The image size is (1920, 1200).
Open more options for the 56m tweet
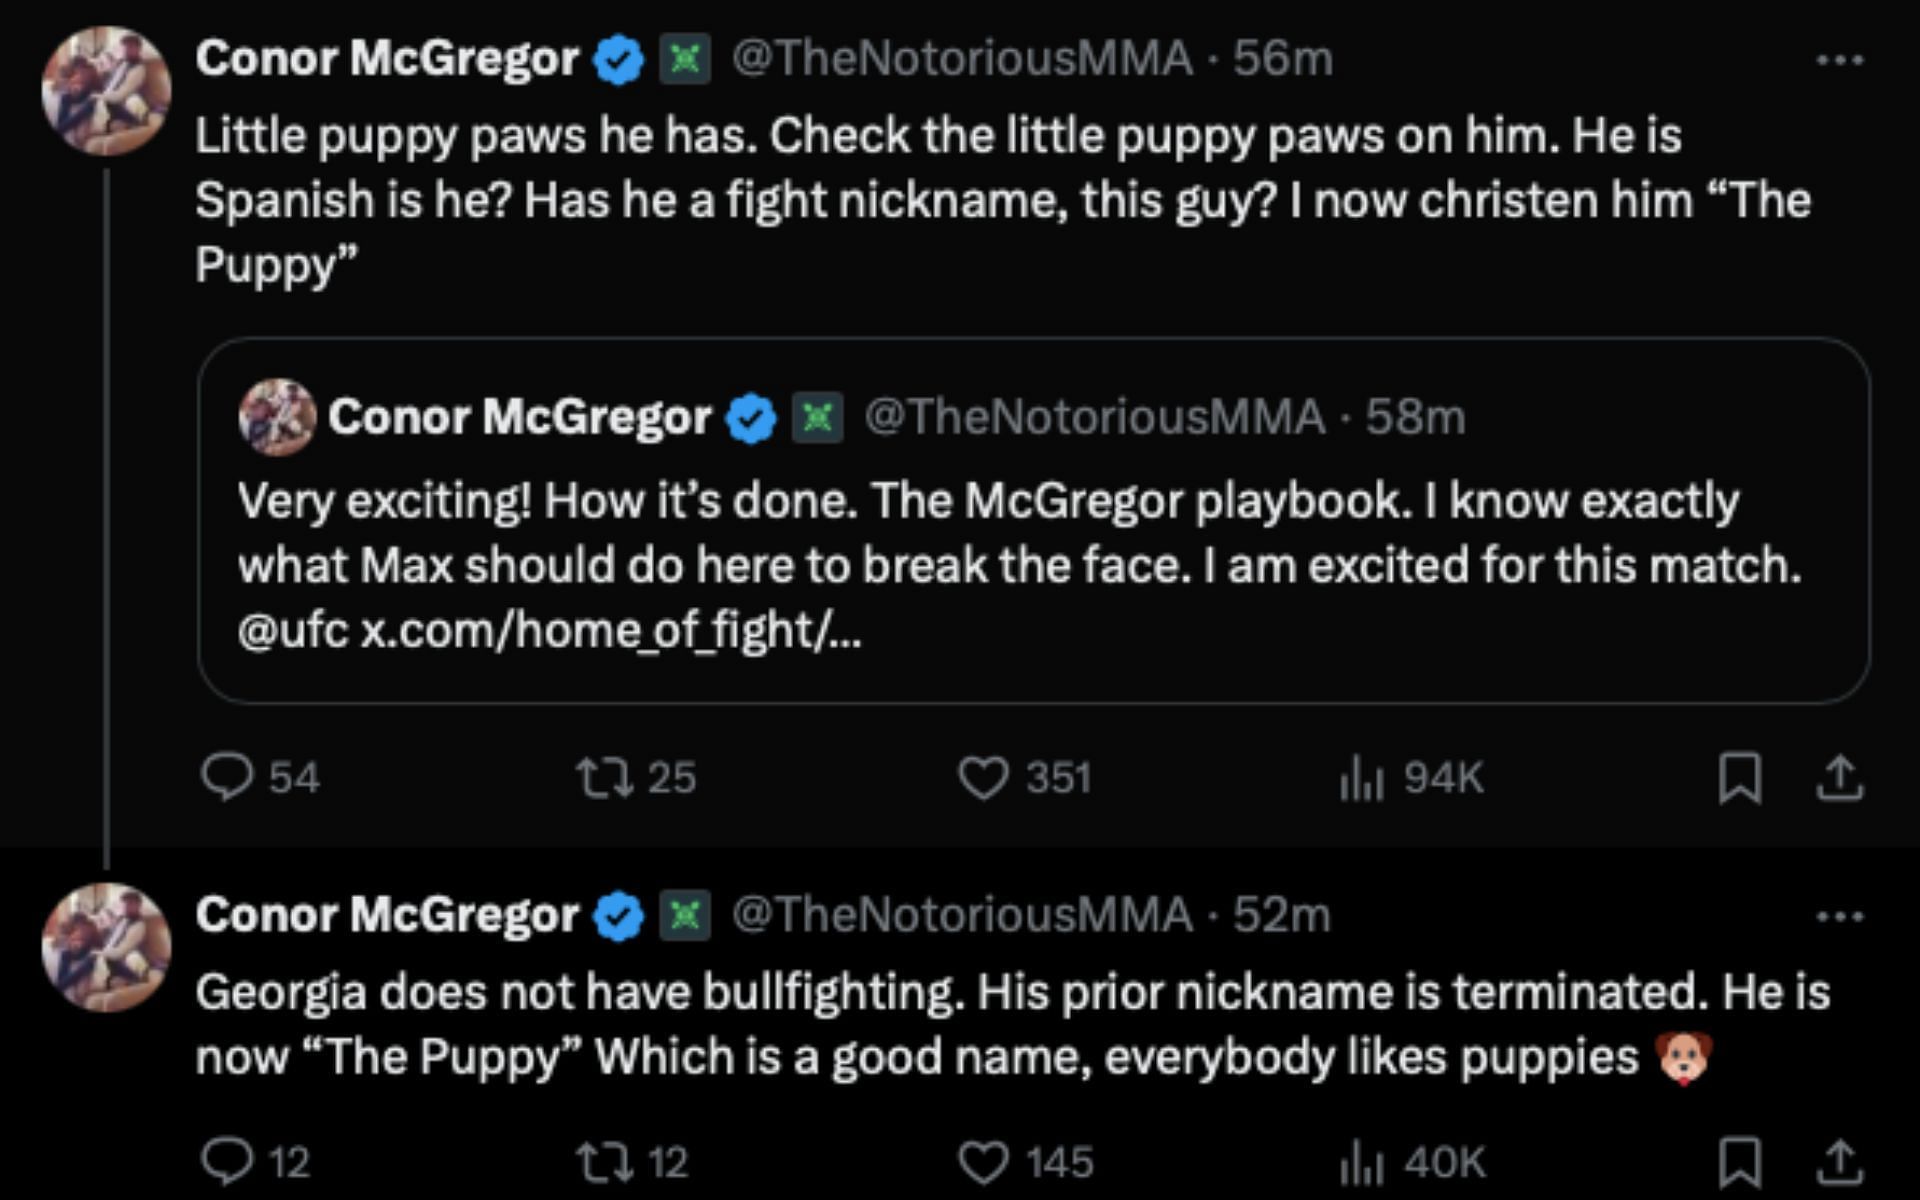pos(1839,60)
